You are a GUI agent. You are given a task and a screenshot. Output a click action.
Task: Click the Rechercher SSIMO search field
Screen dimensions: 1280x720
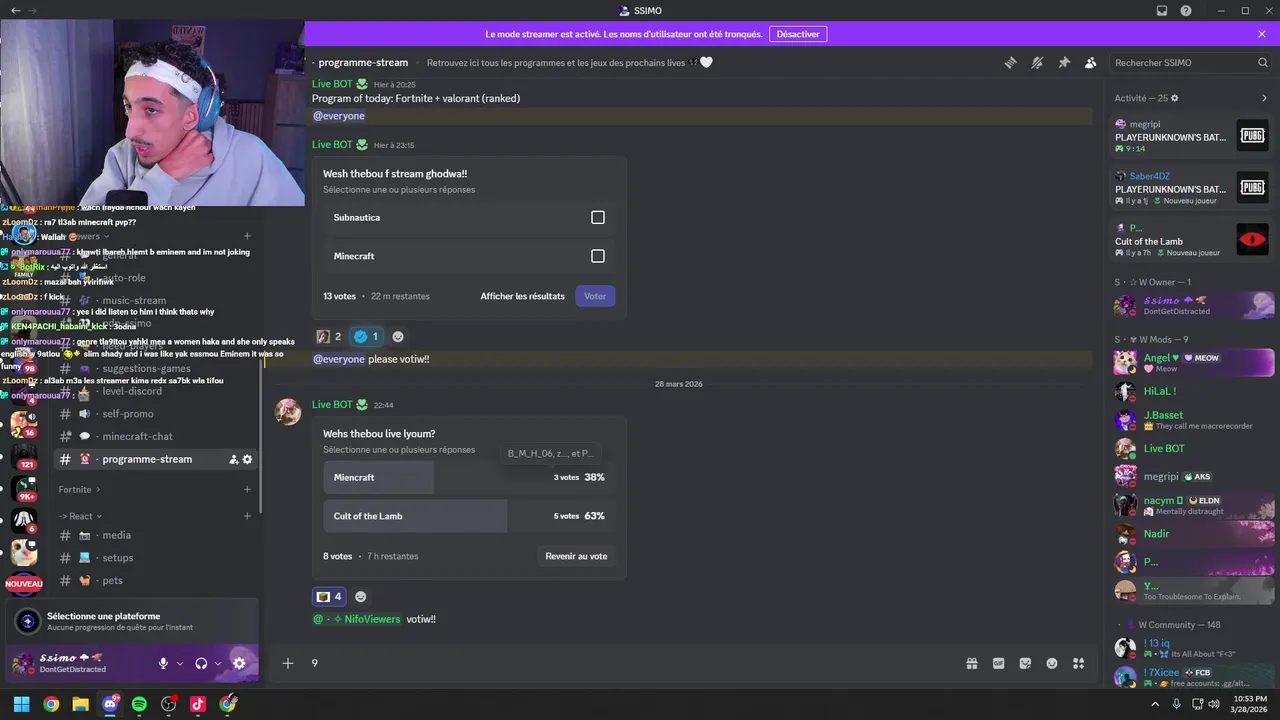pyautogui.click(x=1191, y=62)
